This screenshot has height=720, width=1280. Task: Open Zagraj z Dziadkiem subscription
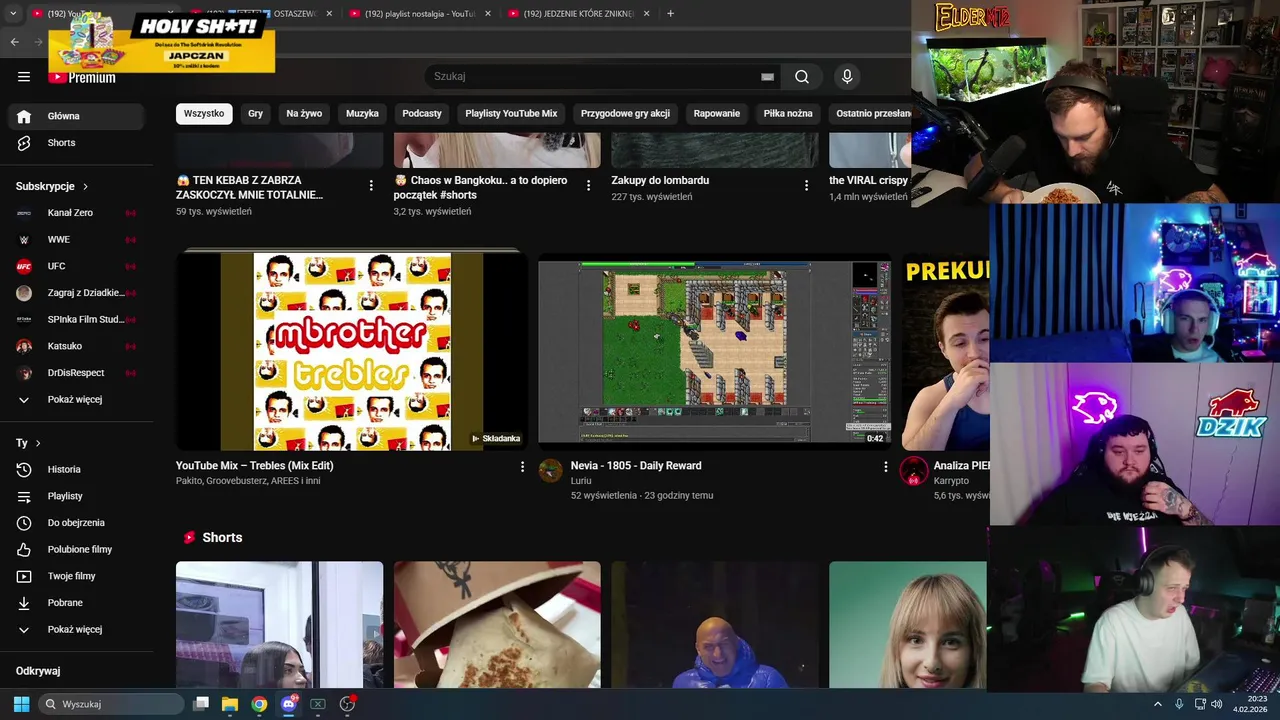[x=76, y=293]
